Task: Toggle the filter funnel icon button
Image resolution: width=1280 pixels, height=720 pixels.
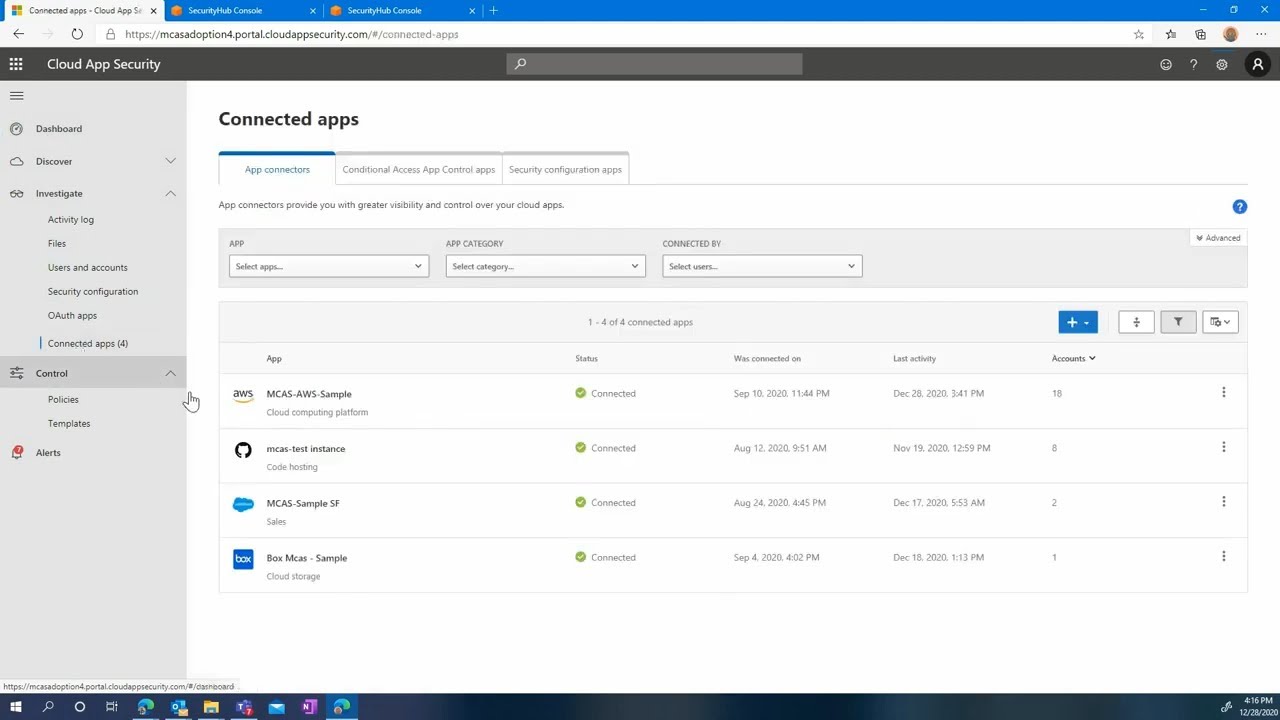Action: coord(1178,322)
